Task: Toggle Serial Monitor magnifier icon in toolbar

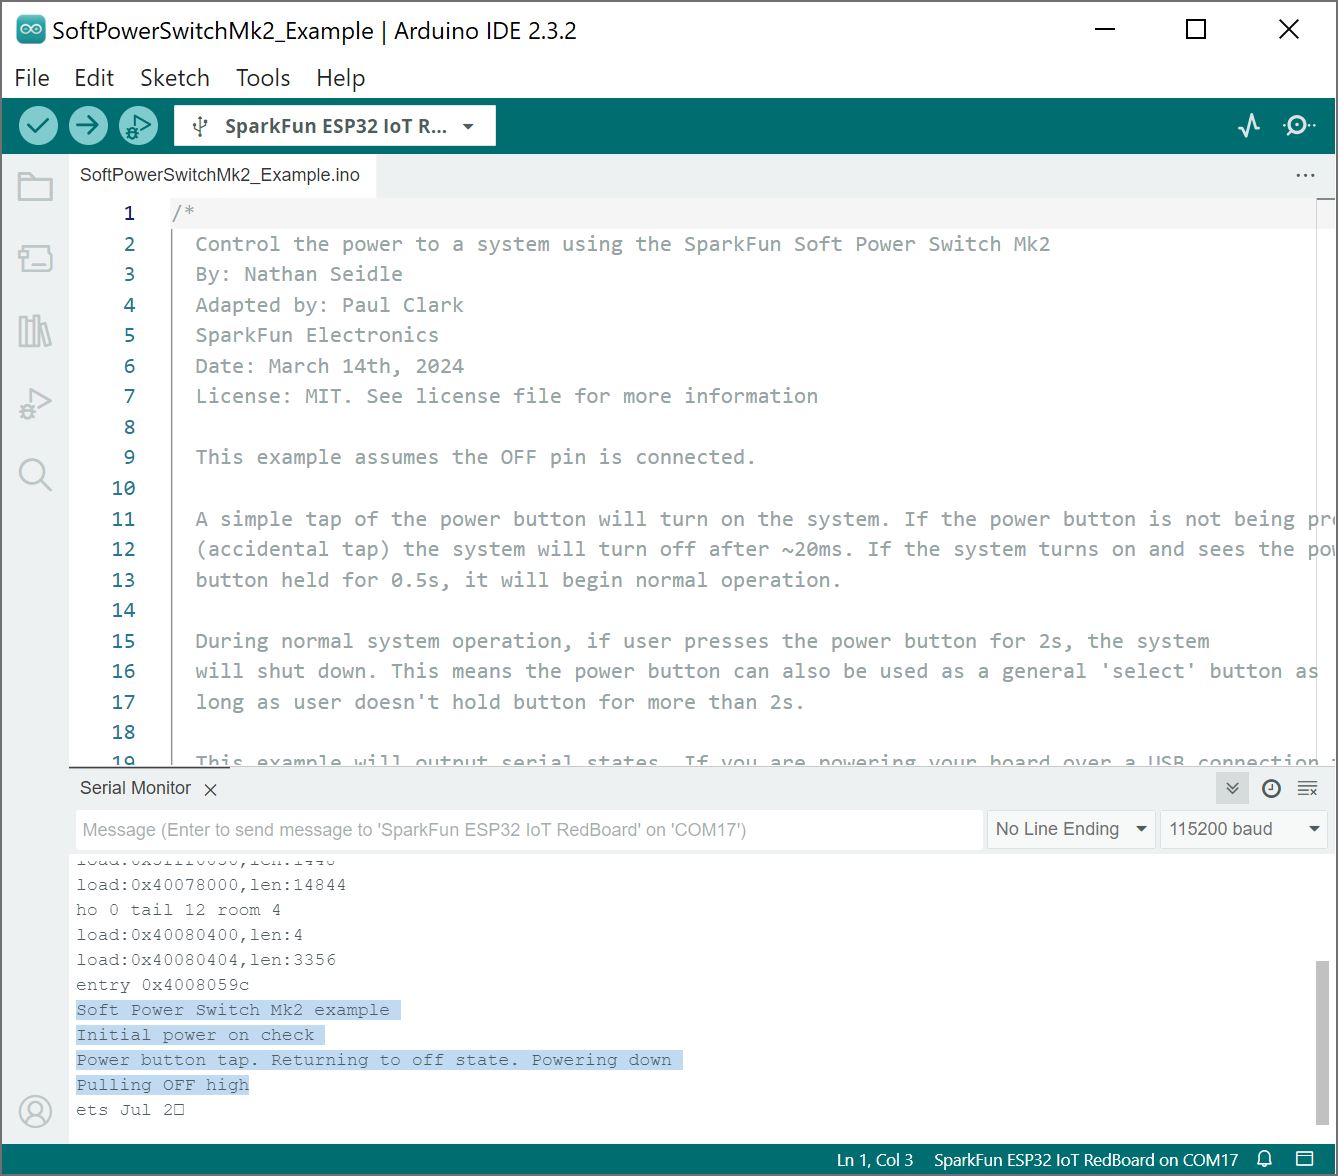Action: pos(1299,126)
